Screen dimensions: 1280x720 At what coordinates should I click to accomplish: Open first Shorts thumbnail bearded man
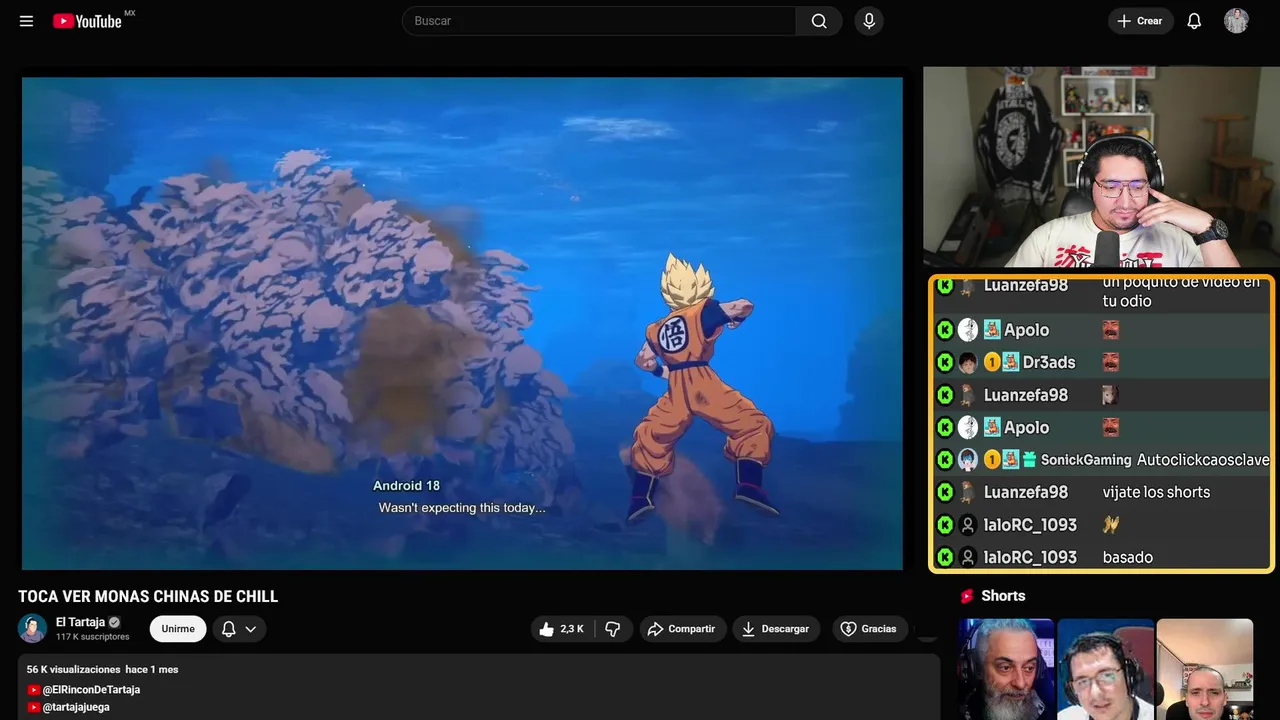click(x=1006, y=669)
